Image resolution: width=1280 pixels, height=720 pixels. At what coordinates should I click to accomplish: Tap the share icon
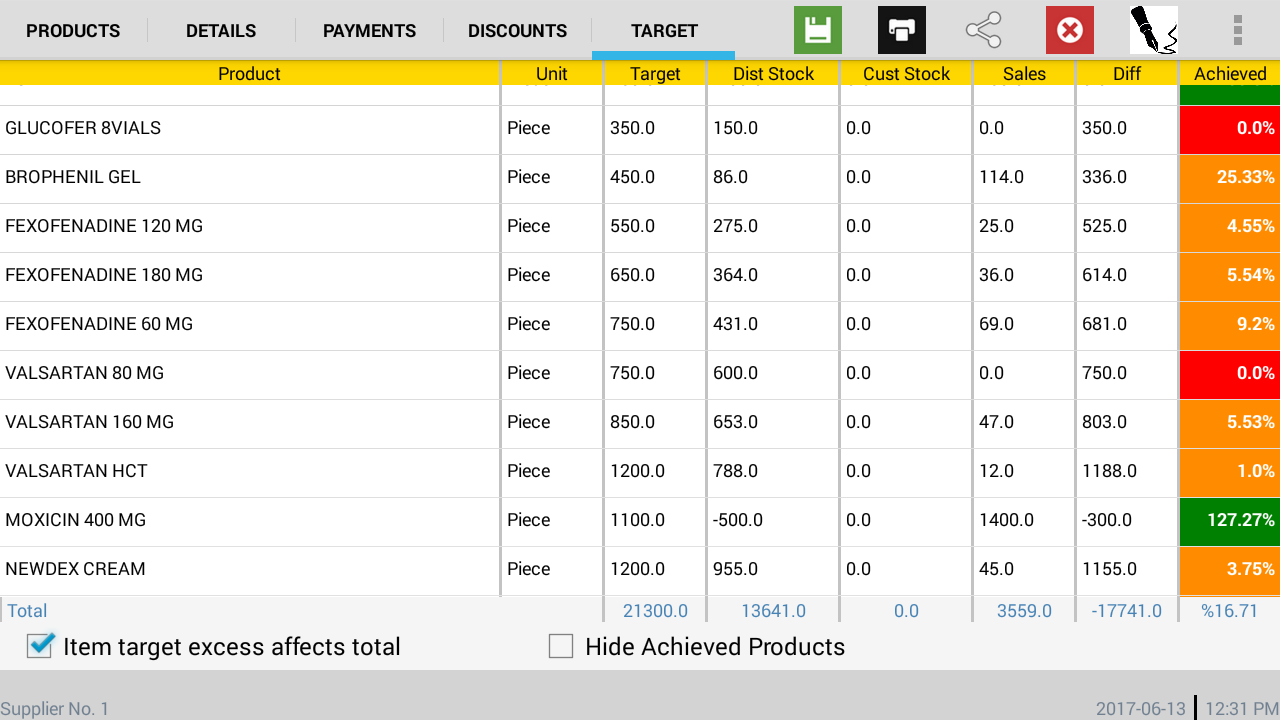pyautogui.click(x=984, y=30)
